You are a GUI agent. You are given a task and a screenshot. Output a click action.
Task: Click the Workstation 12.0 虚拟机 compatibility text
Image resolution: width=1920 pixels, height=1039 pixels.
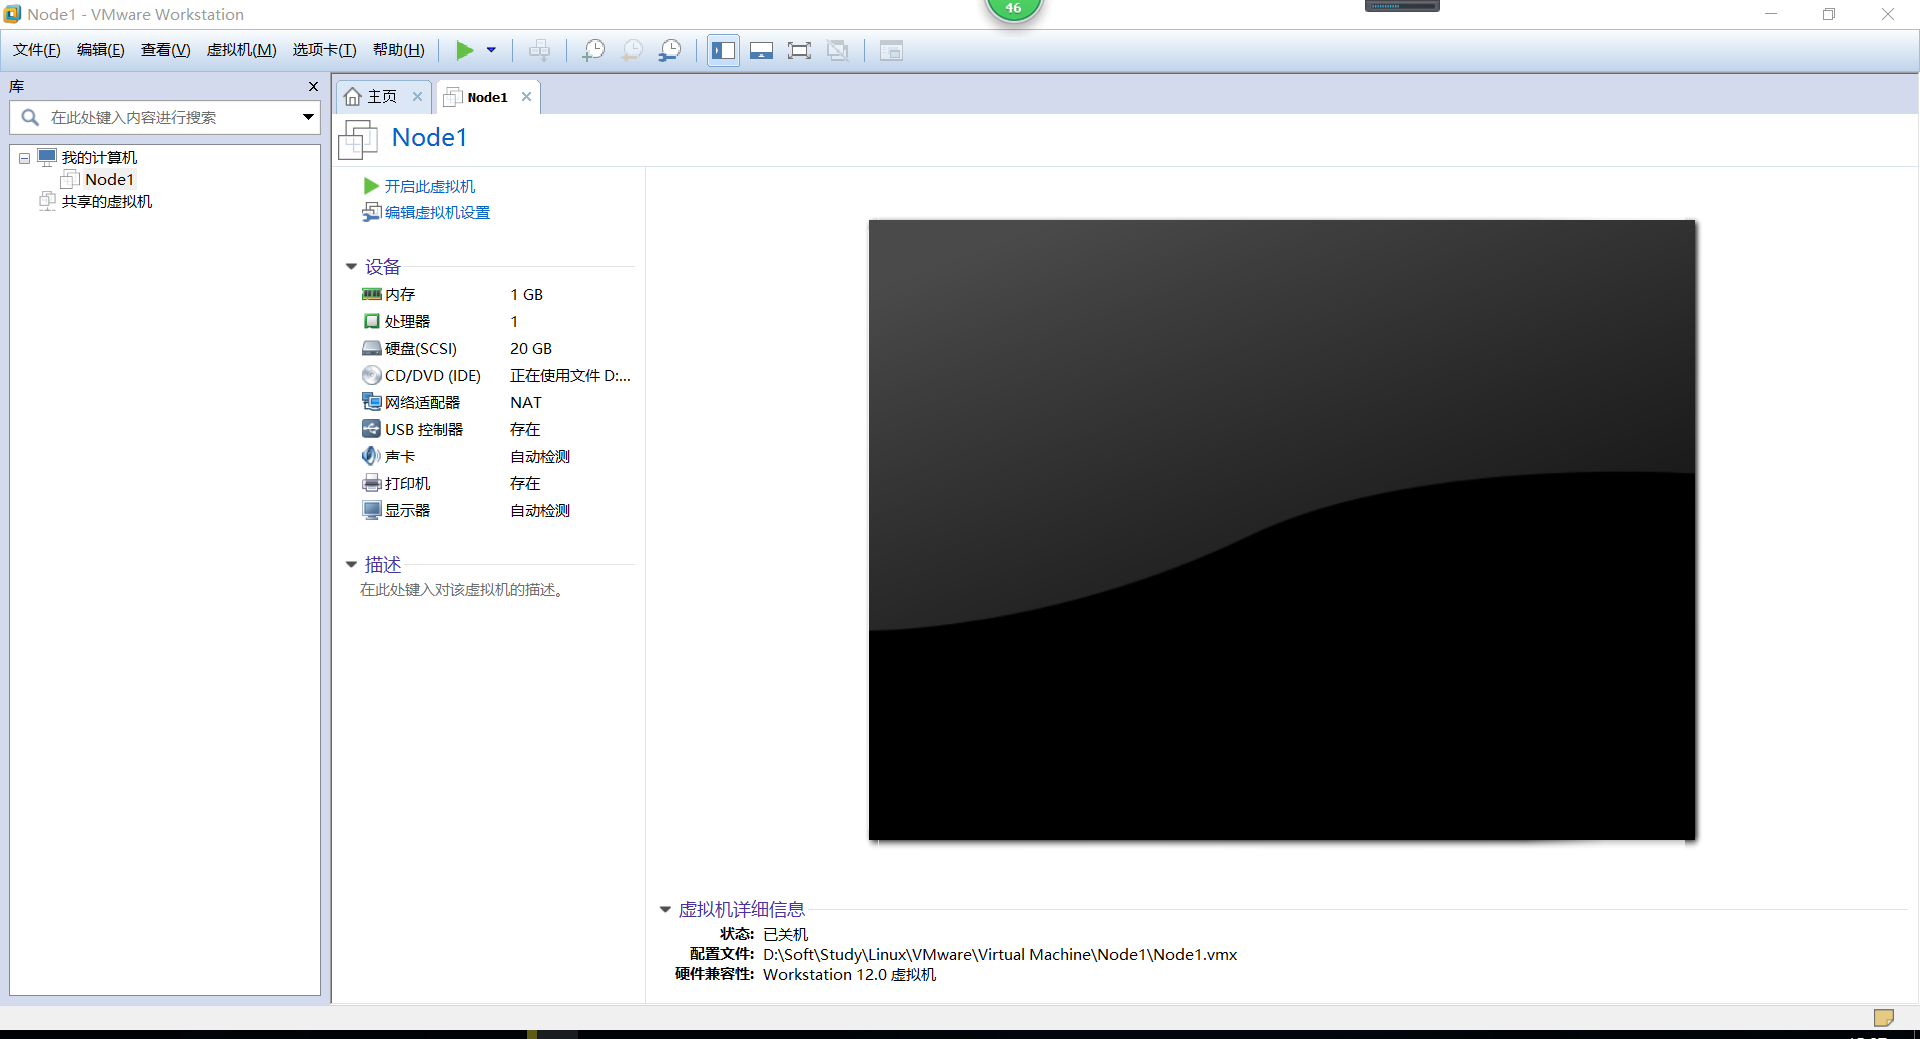click(850, 975)
